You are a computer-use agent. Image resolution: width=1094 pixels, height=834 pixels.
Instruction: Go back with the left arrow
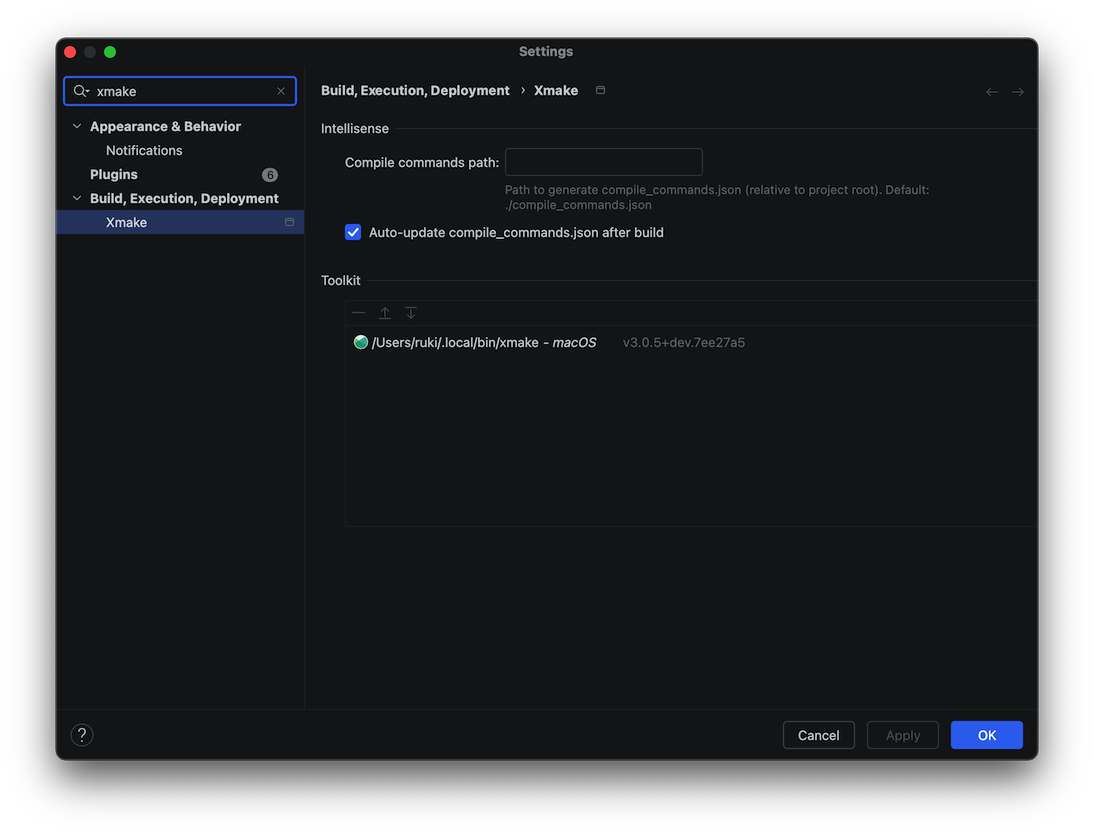992,92
